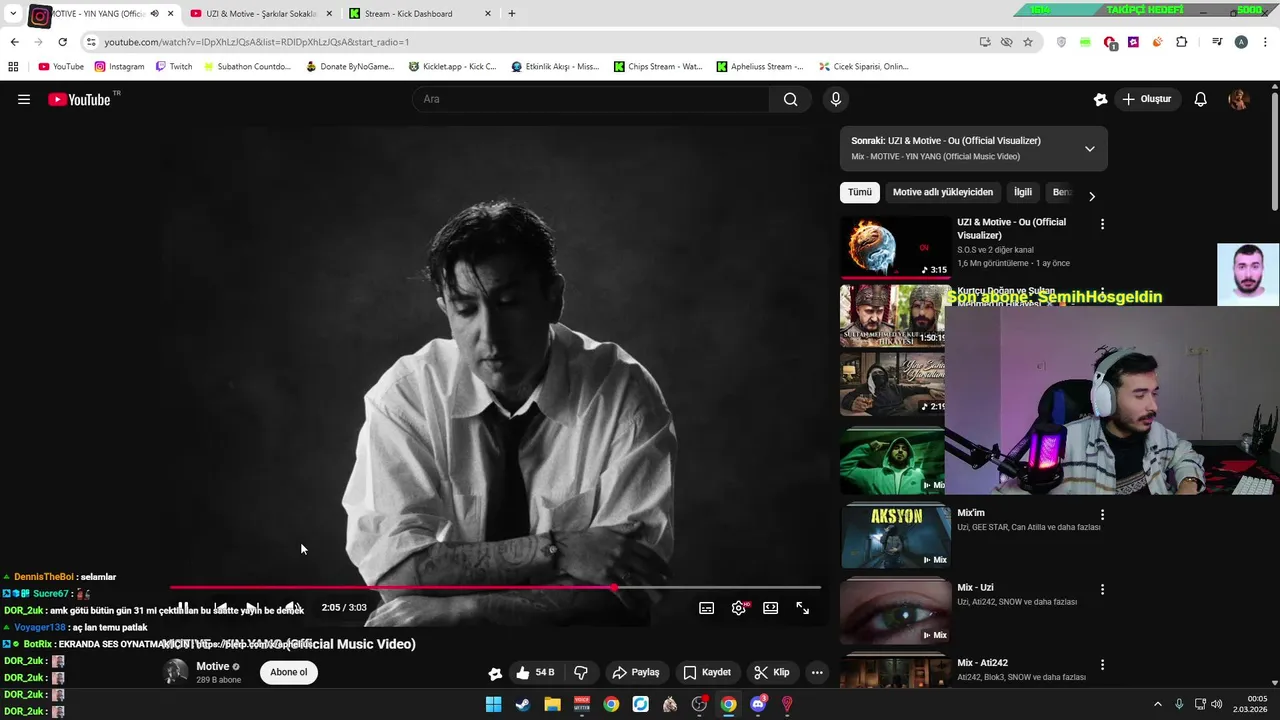
Task: Click the browser address bar URL
Action: coord(256,42)
